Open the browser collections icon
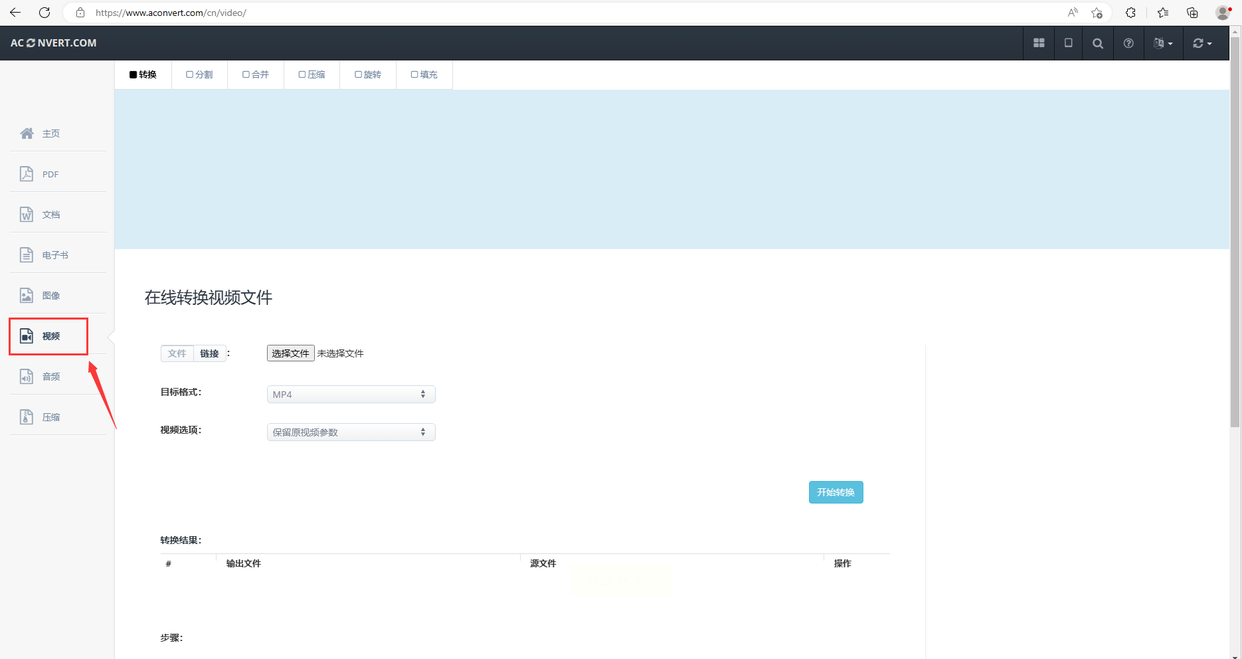This screenshot has height=659, width=1242. click(1192, 13)
